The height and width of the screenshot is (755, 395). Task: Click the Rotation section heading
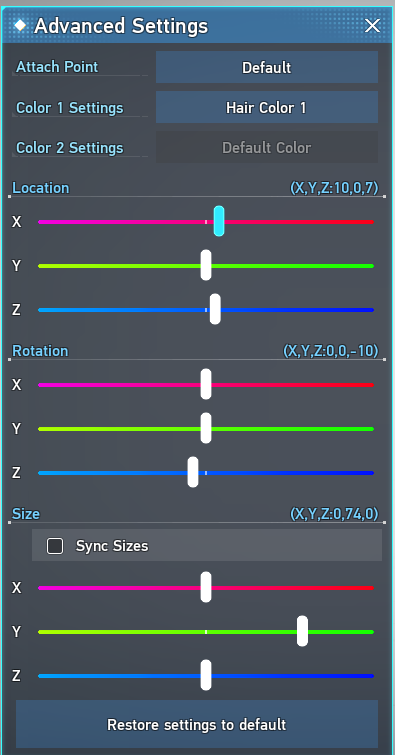pos(40,351)
